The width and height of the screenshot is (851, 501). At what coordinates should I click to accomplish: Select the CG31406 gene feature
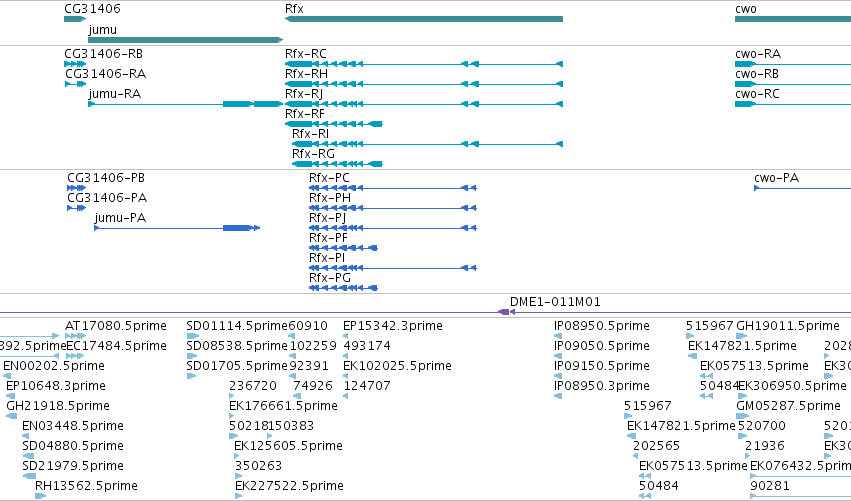[75, 19]
